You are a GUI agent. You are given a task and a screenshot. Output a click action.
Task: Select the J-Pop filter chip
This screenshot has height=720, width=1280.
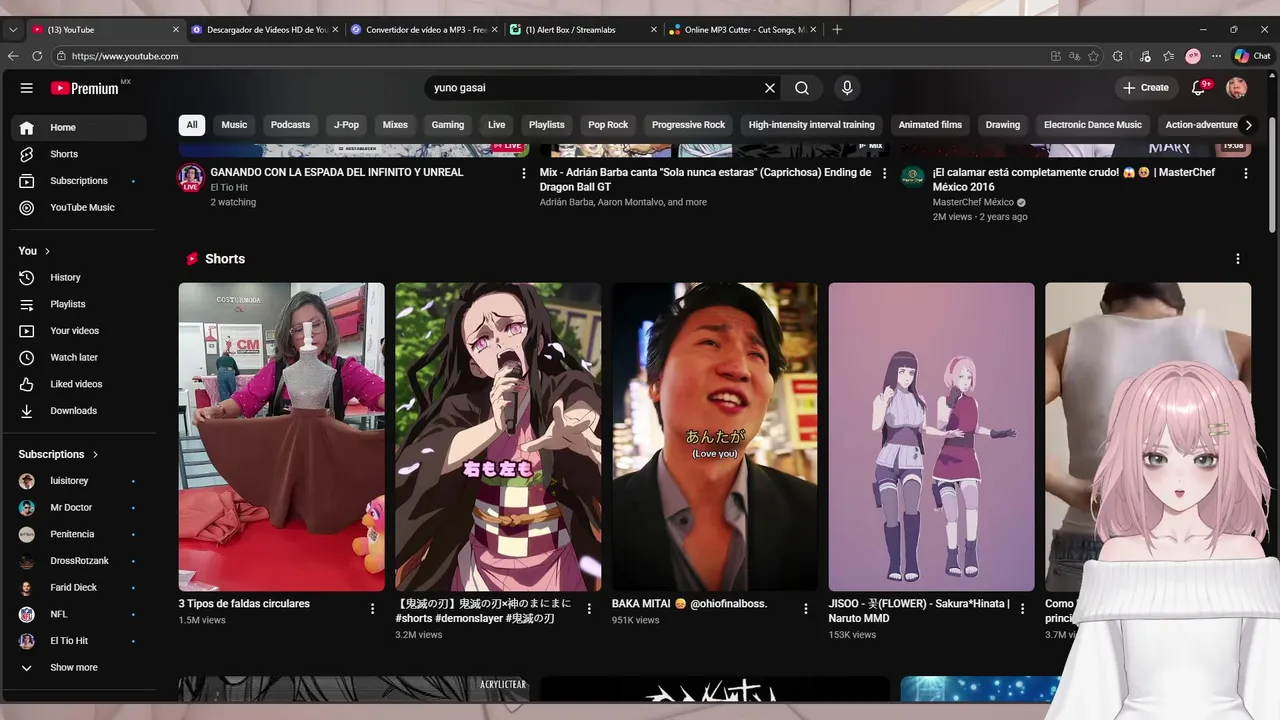[346, 125]
